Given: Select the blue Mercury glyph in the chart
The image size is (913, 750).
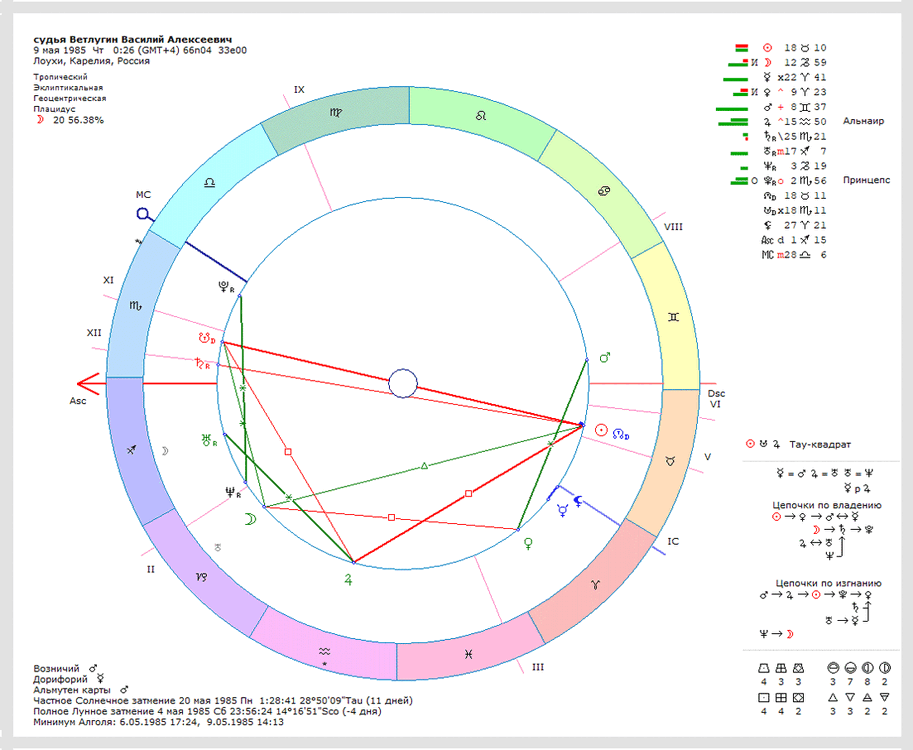Looking at the screenshot, I should (563, 511).
